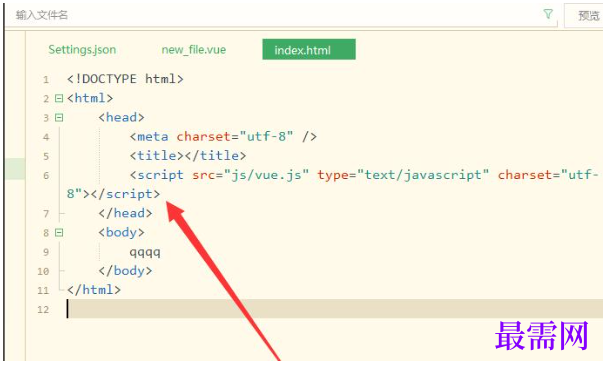Click the qqqq text in body
607x367 pixels.
pyautogui.click(x=145, y=252)
